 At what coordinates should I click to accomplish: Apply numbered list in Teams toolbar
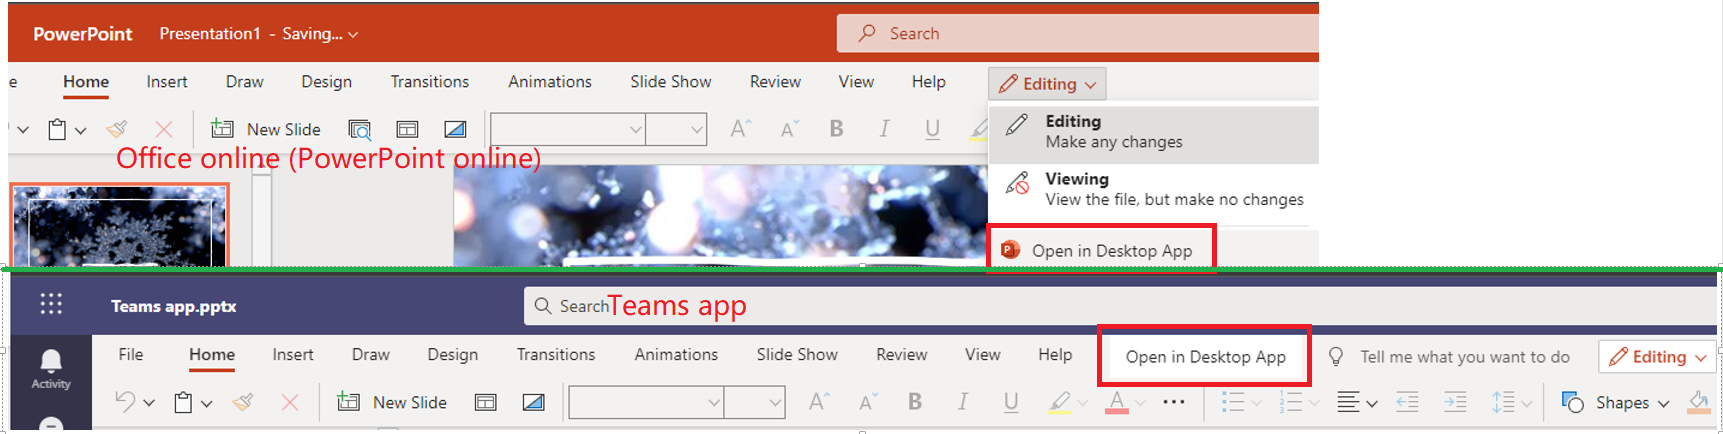(x=1291, y=402)
